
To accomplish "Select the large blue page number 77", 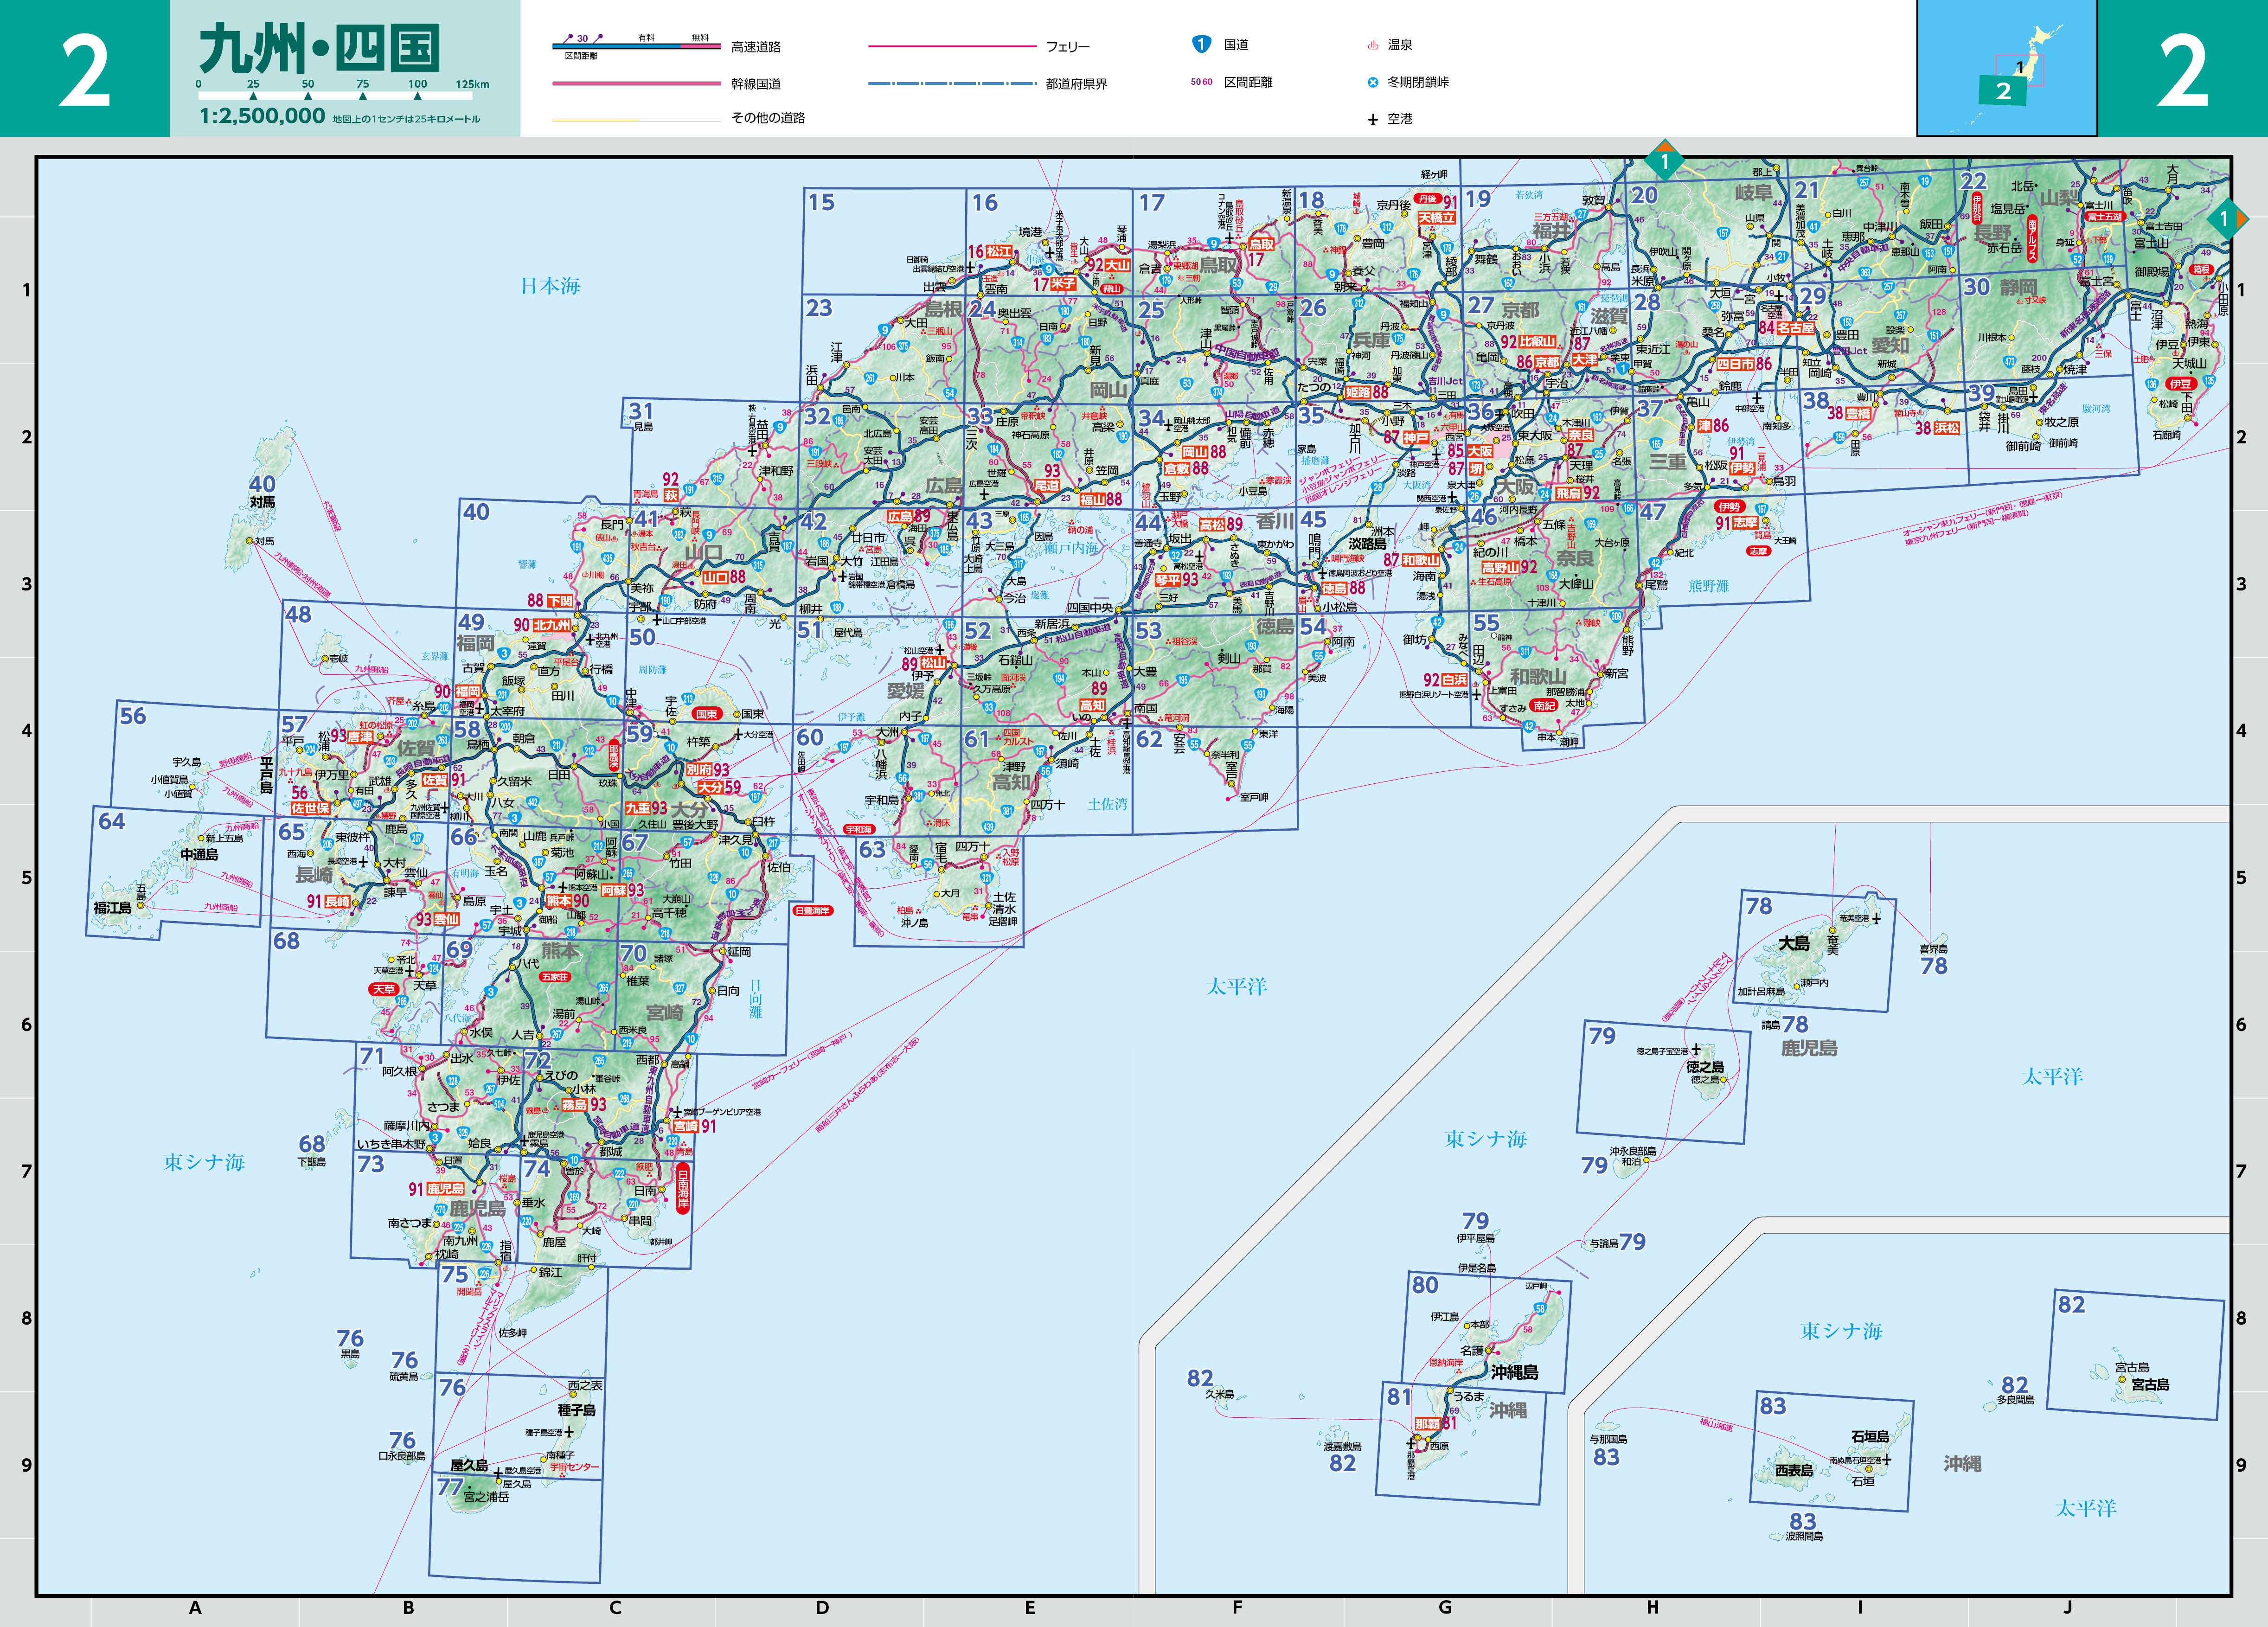I will [x=450, y=1487].
